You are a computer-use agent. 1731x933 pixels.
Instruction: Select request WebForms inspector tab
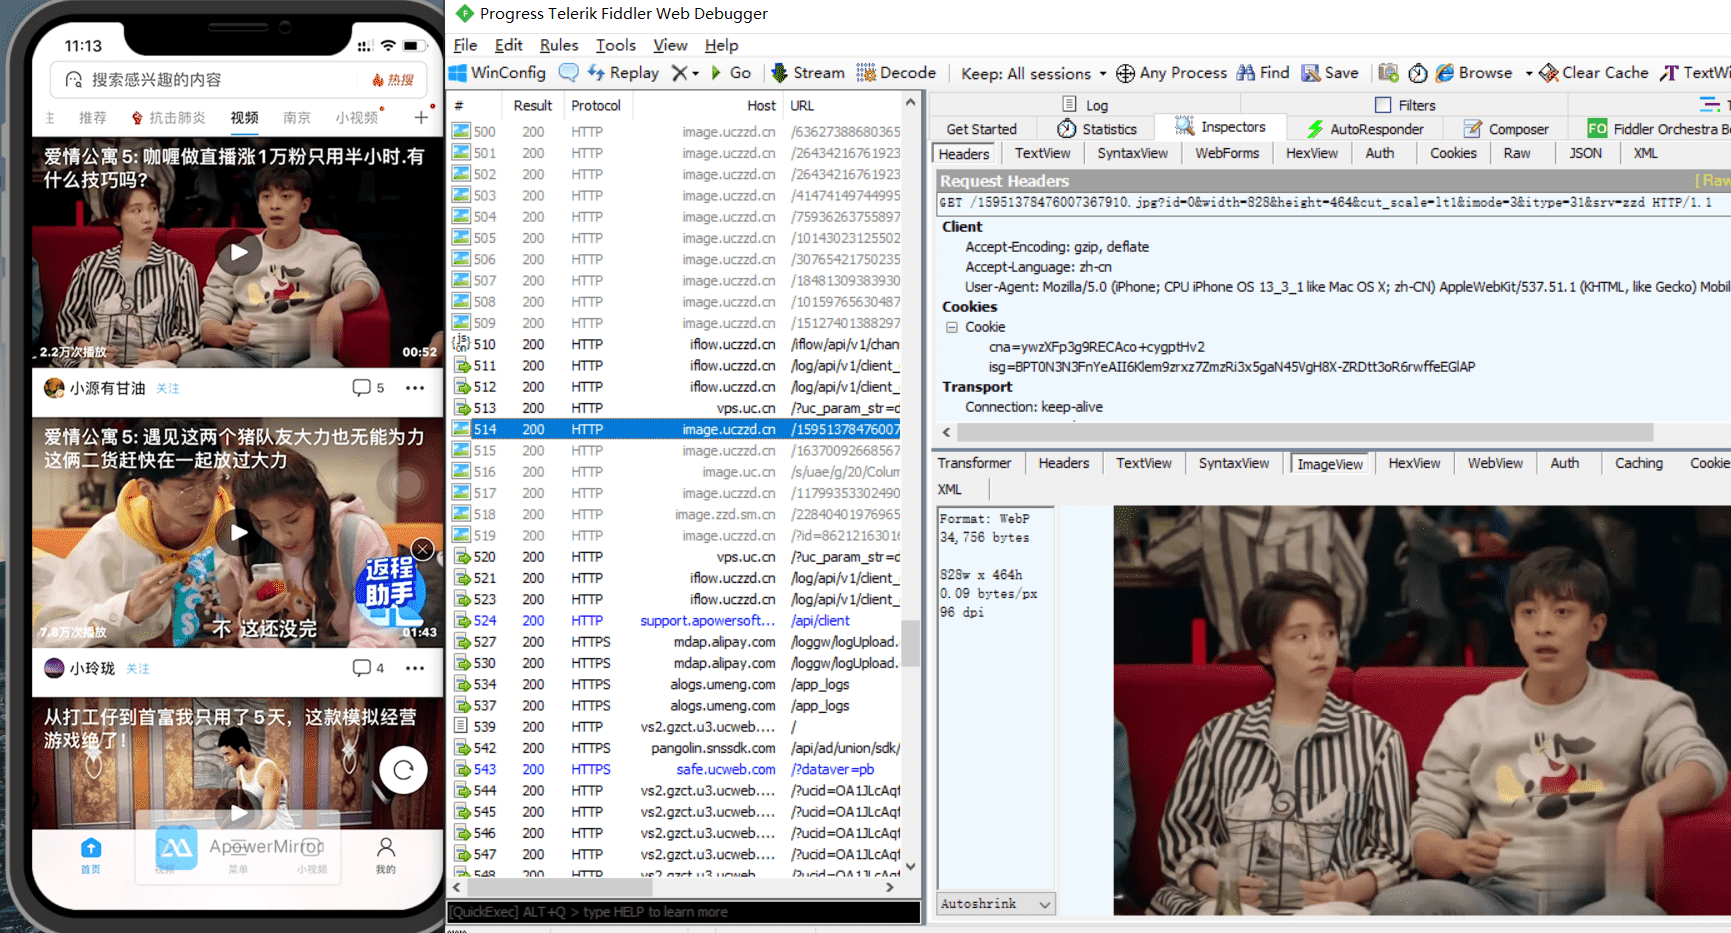point(1227,153)
